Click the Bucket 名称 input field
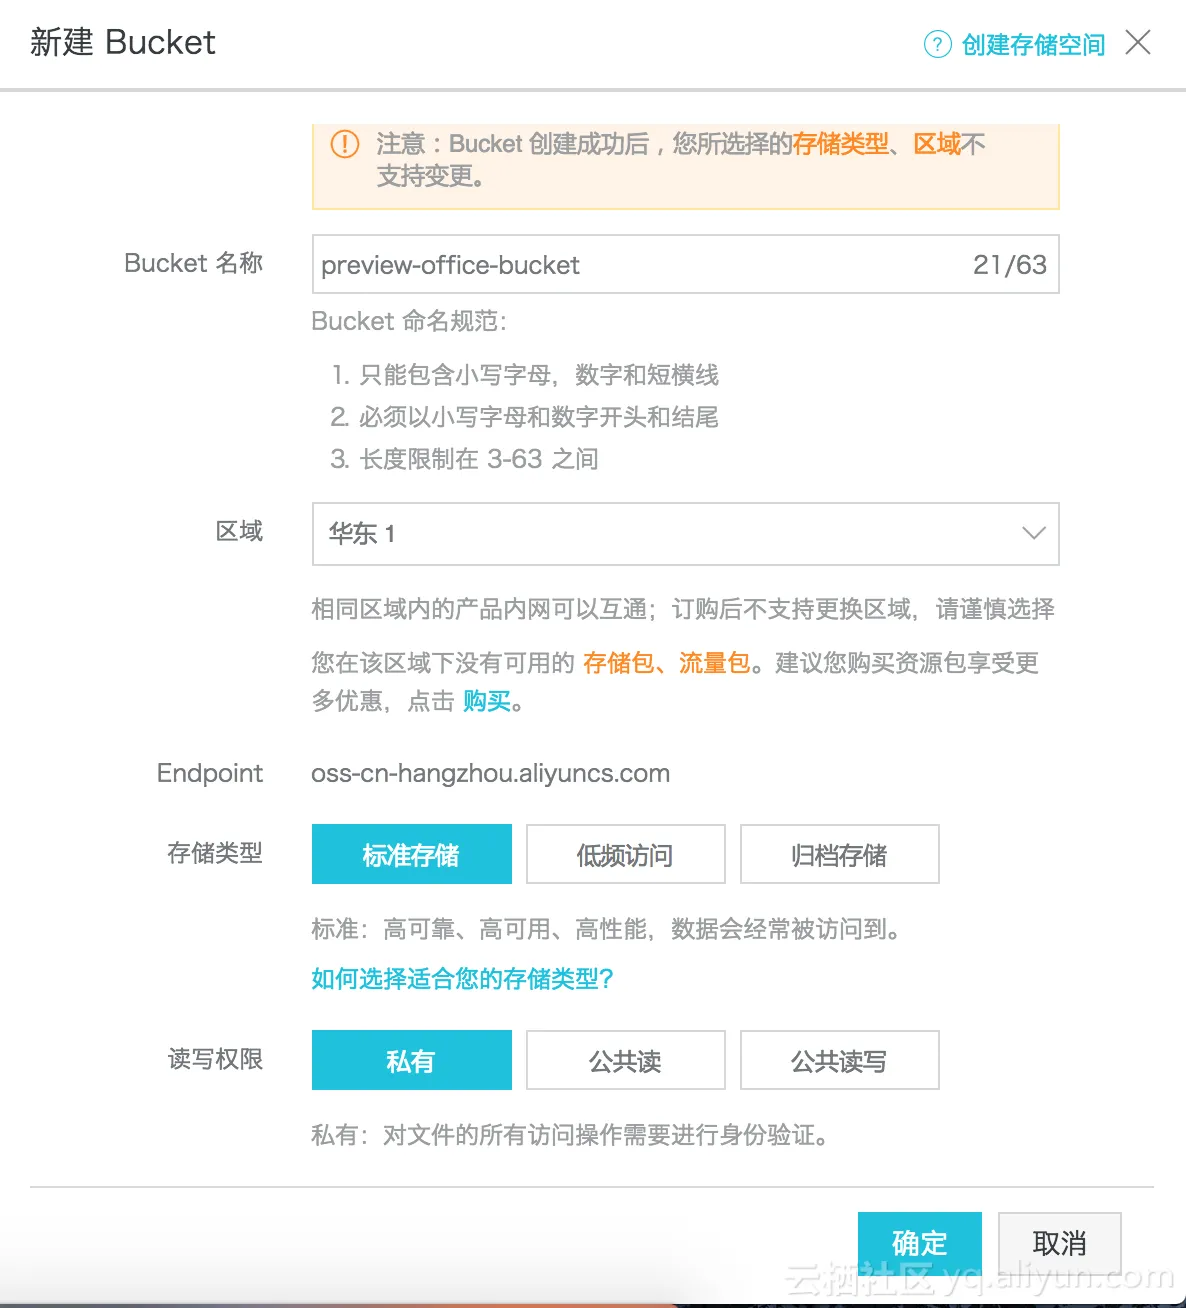1186x1308 pixels. pyautogui.click(x=640, y=265)
